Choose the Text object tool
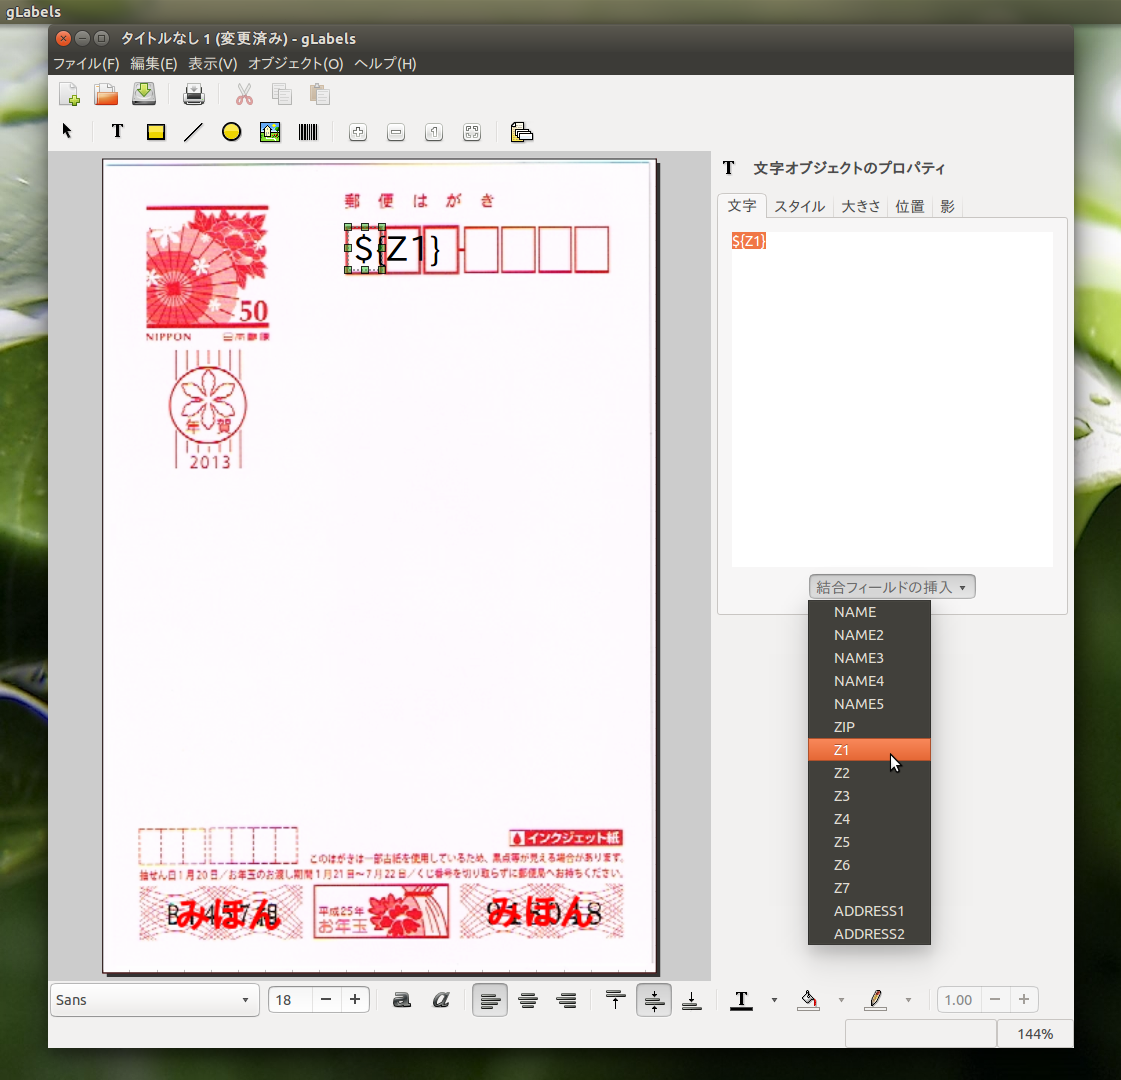This screenshot has height=1080, width=1121. coord(117,132)
